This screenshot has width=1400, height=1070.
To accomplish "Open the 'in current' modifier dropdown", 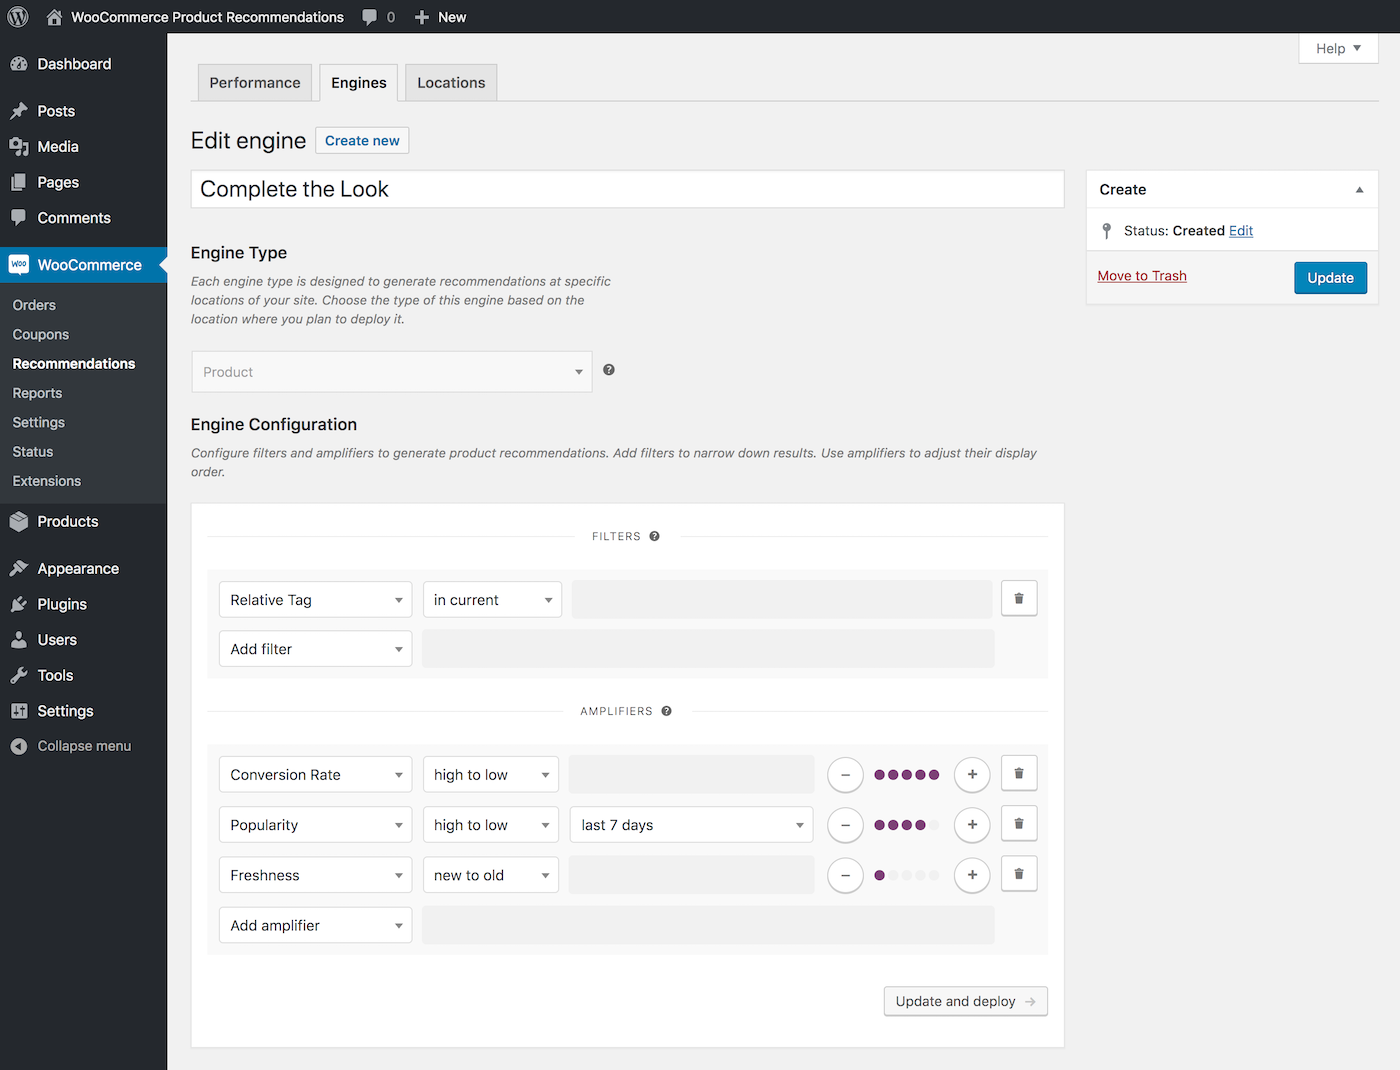I will tap(492, 600).
